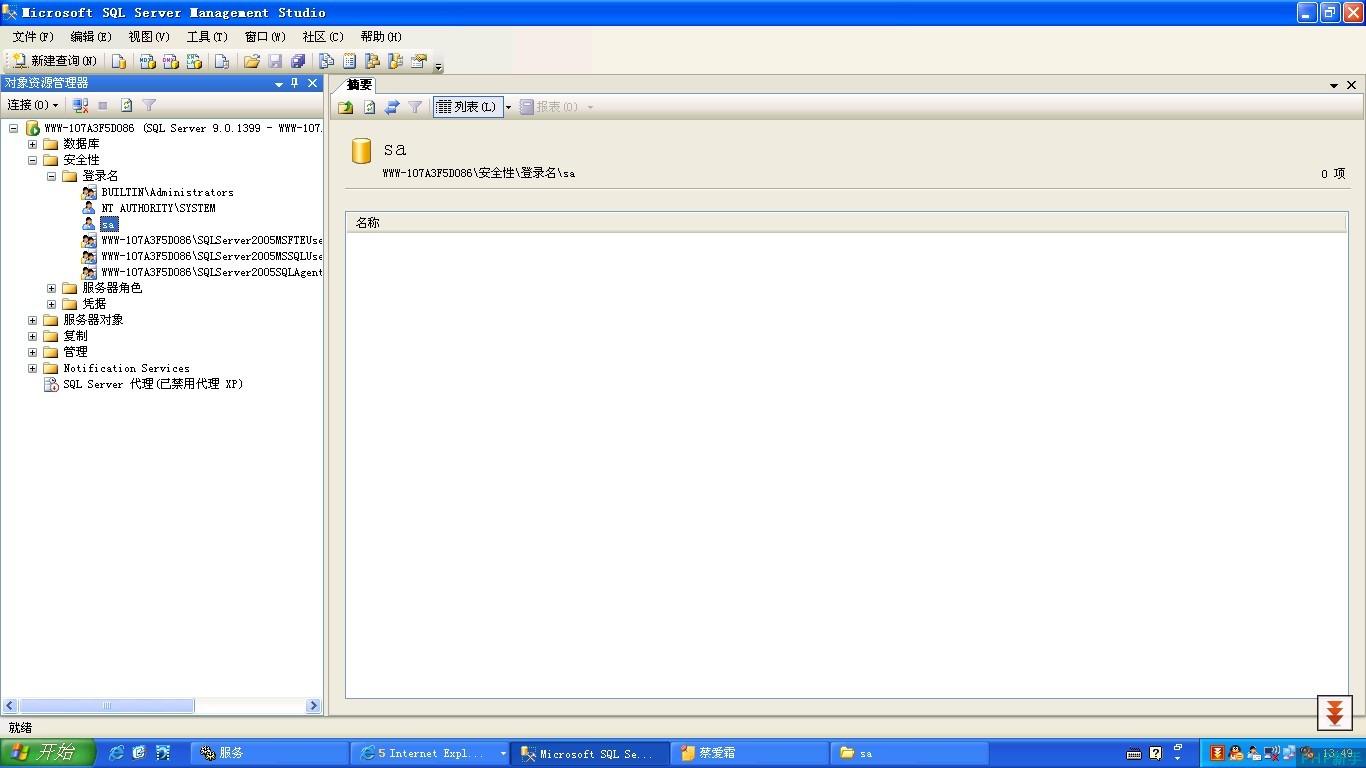
Task: Click the Registered Servers toolbar icon
Action: 326,61
